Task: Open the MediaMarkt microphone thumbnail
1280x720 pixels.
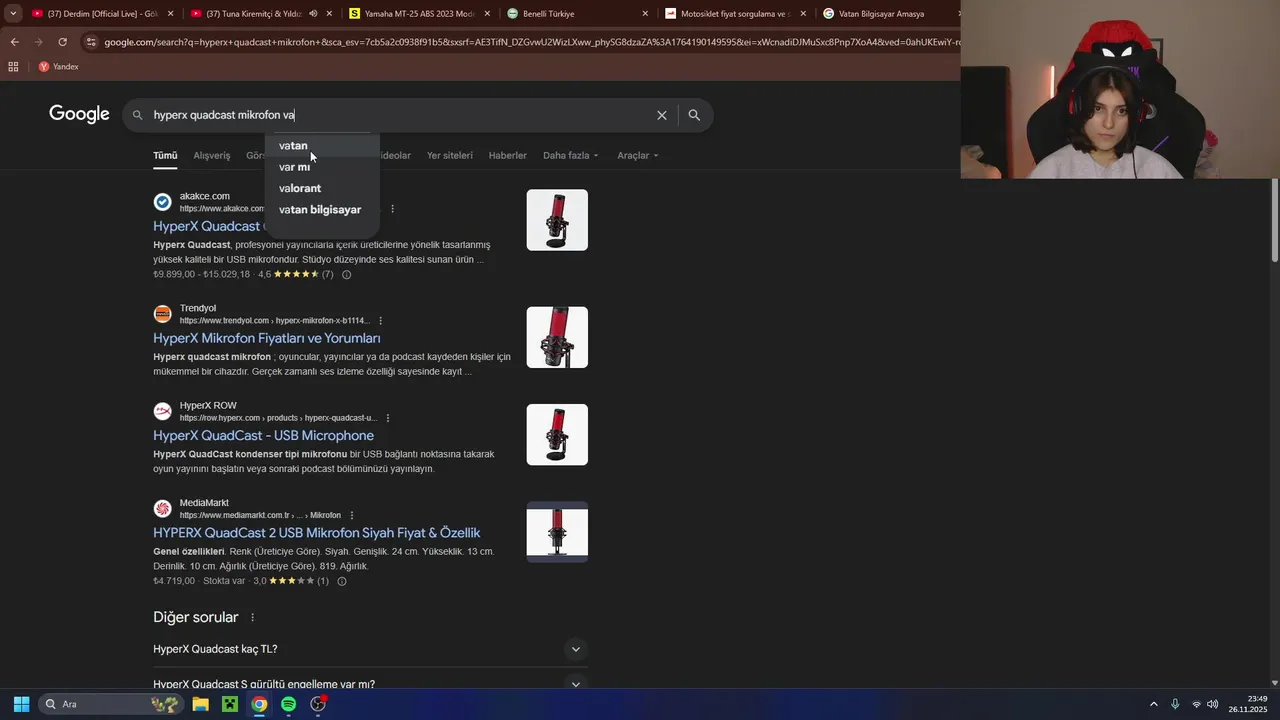Action: (557, 532)
